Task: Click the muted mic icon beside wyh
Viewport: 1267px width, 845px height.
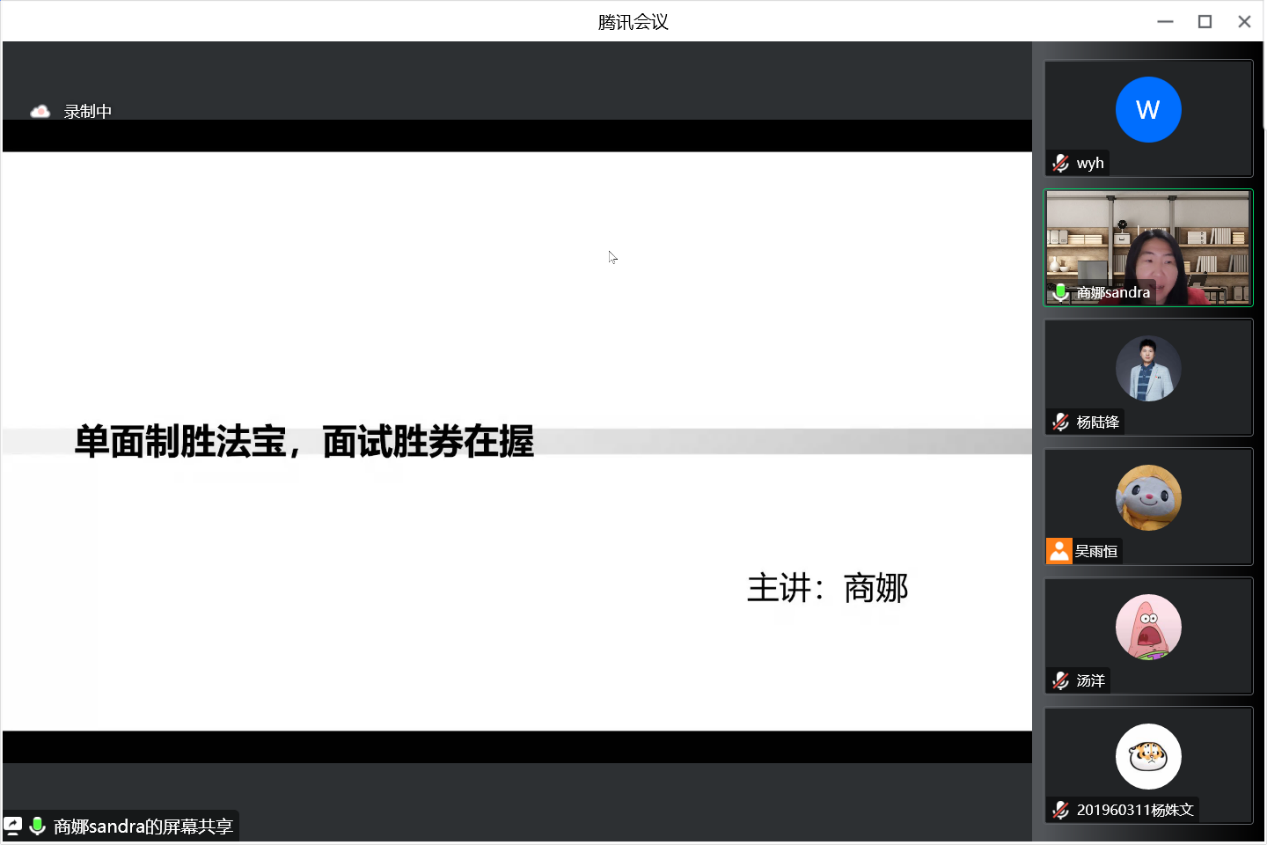Action: (x=1061, y=163)
